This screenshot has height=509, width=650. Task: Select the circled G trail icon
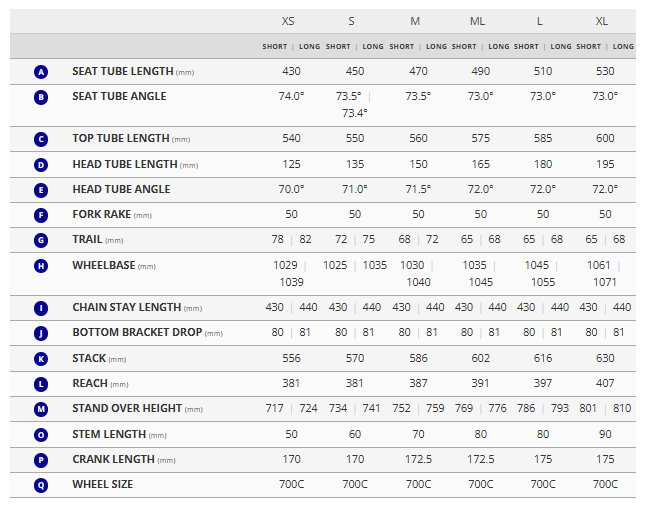pos(41,240)
